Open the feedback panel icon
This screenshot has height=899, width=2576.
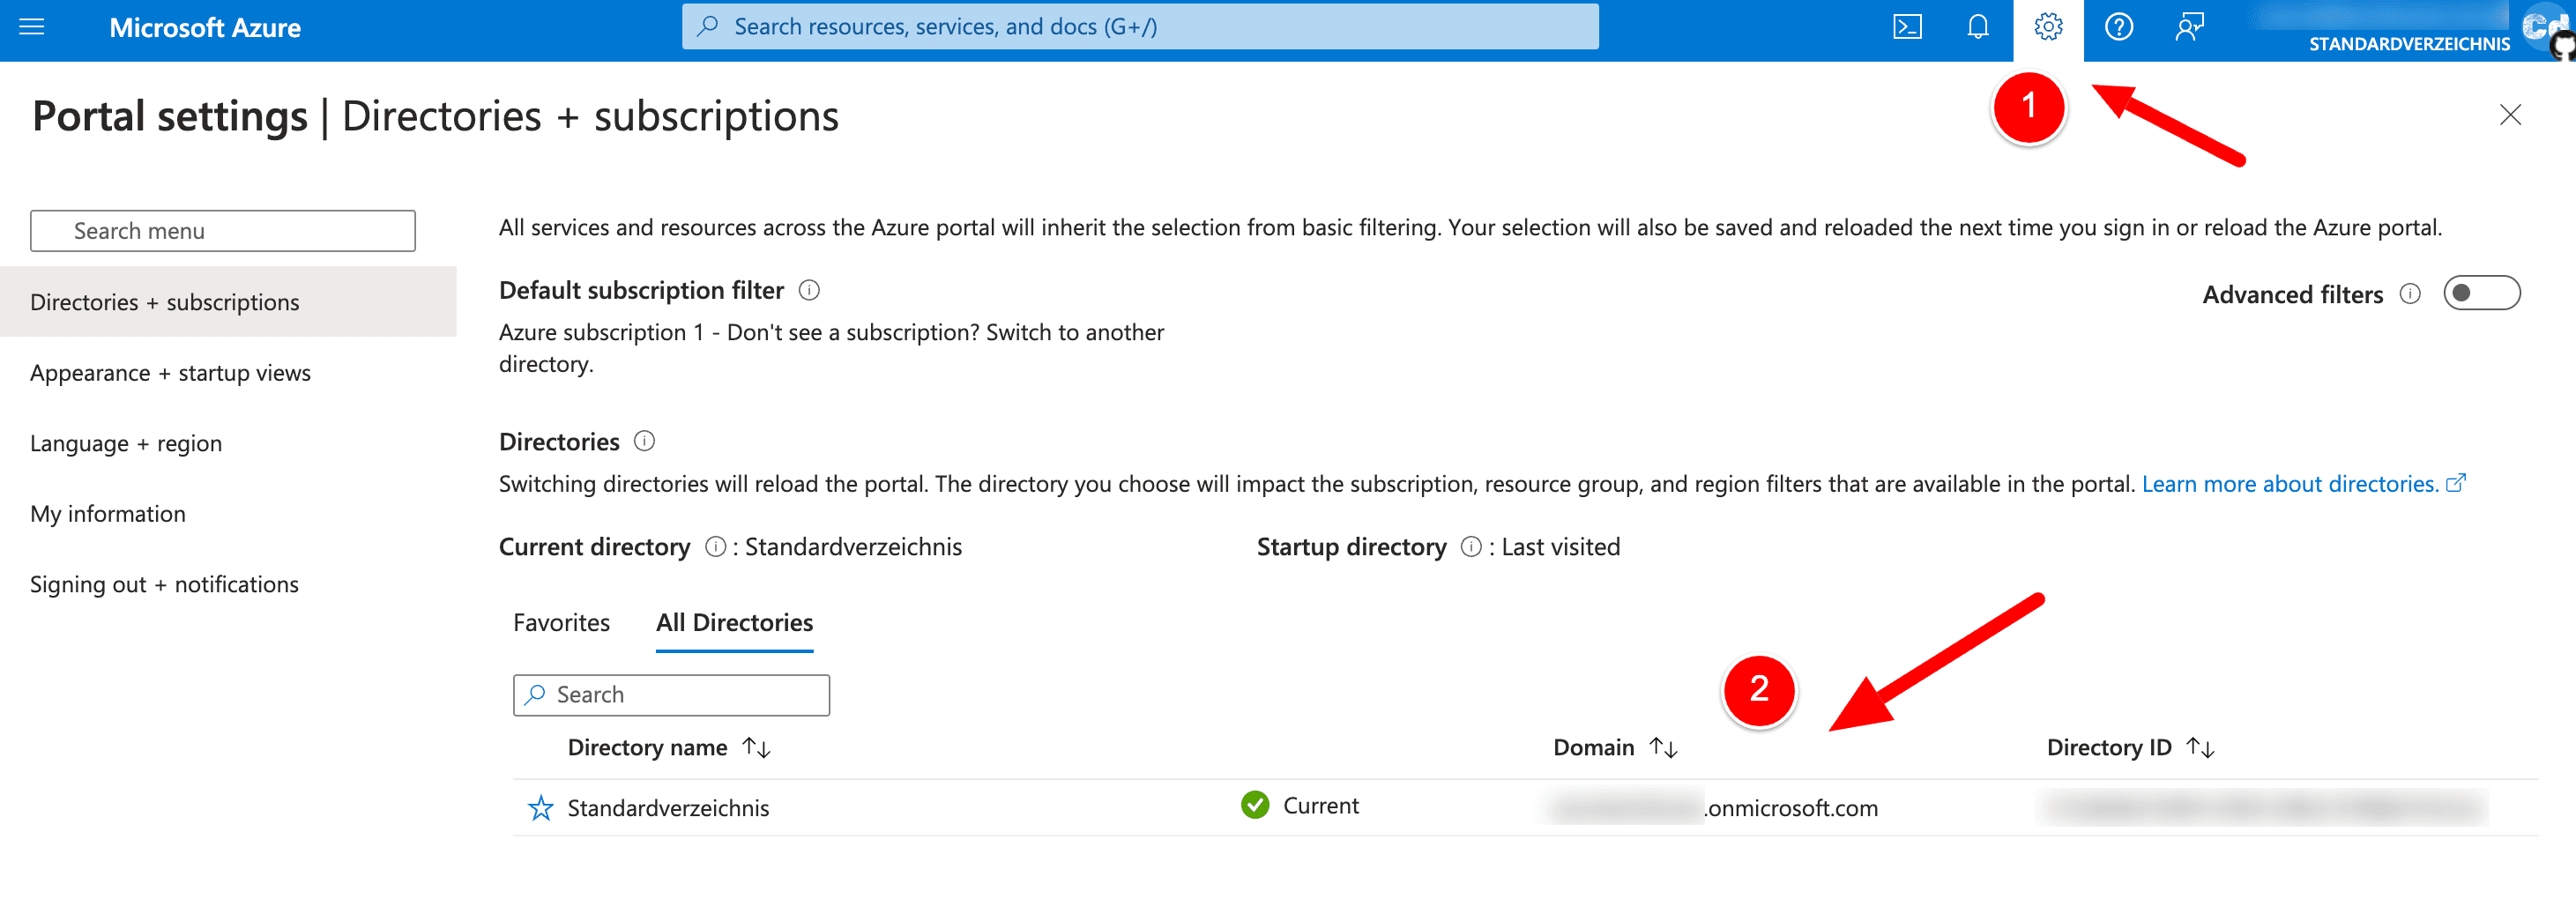[x=2188, y=27]
